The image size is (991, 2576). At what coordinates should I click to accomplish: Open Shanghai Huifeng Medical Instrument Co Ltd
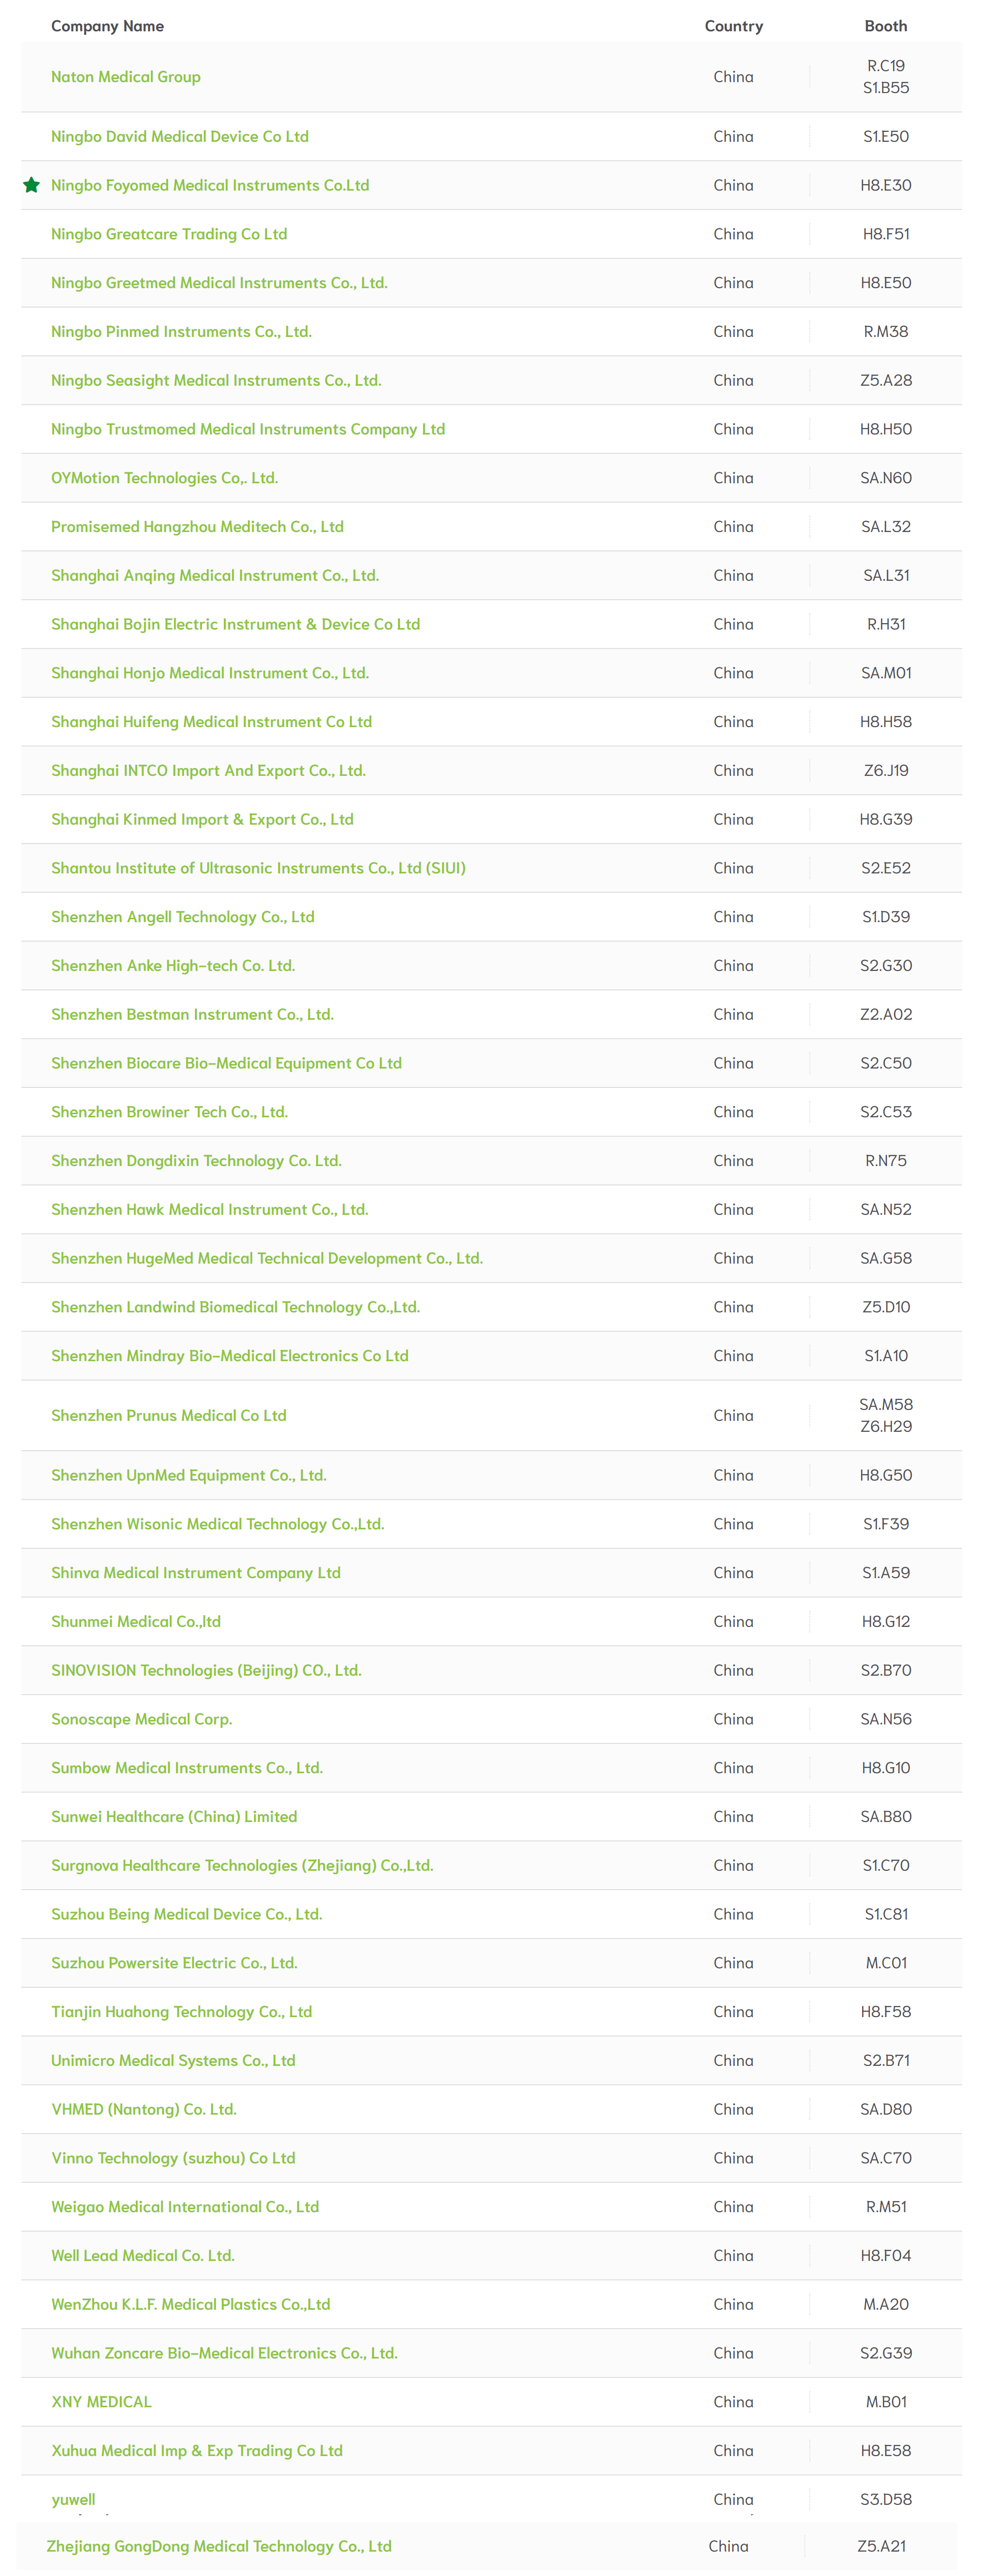pos(211,722)
